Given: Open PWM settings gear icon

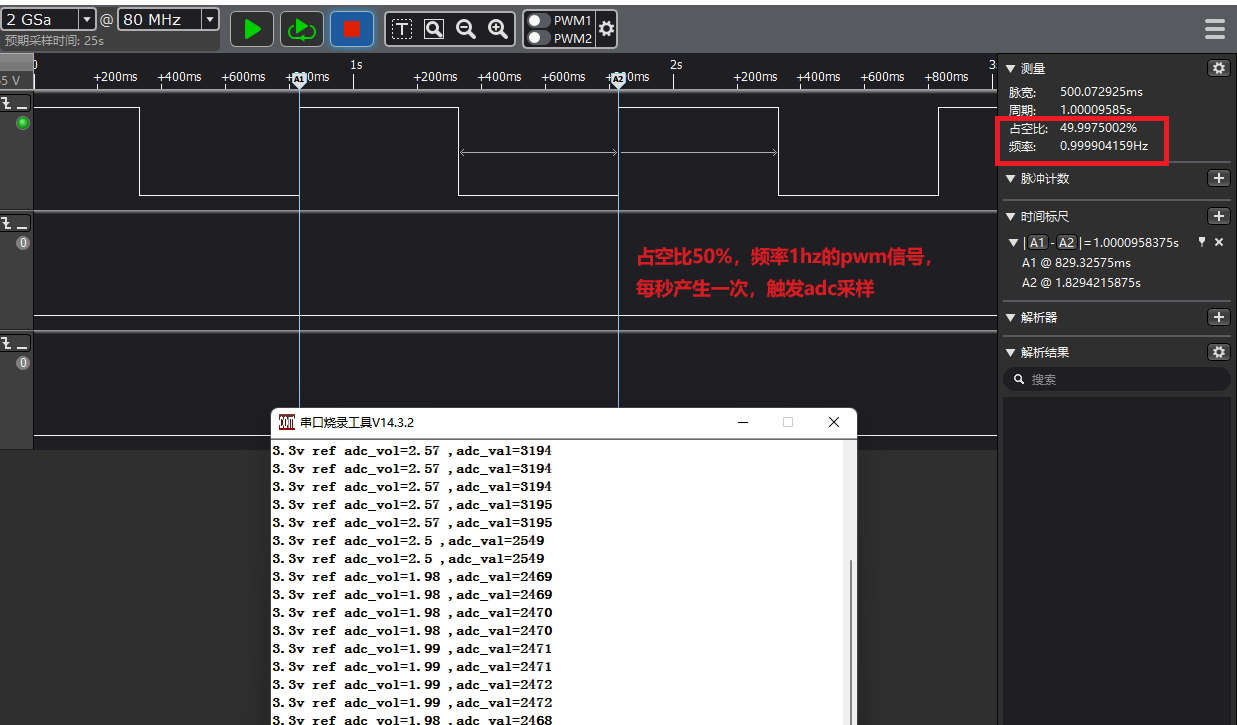Looking at the screenshot, I should point(606,29).
